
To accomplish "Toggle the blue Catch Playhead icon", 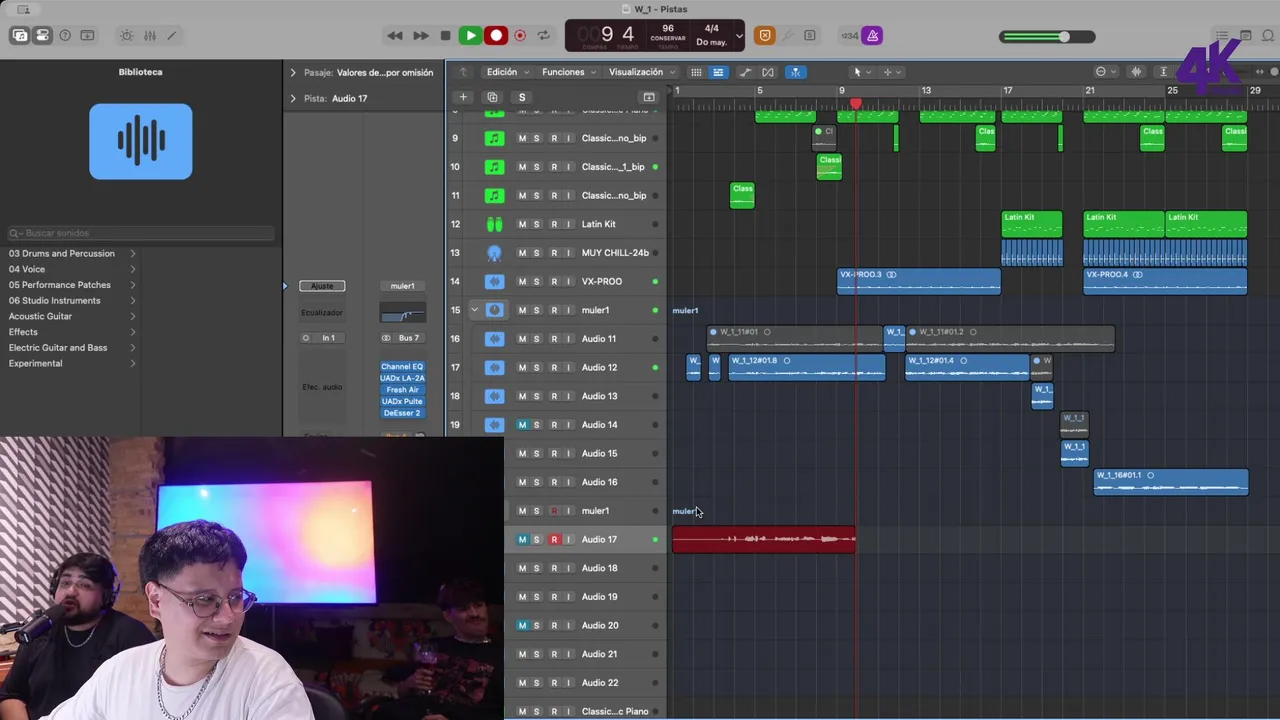I will tap(795, 72).
